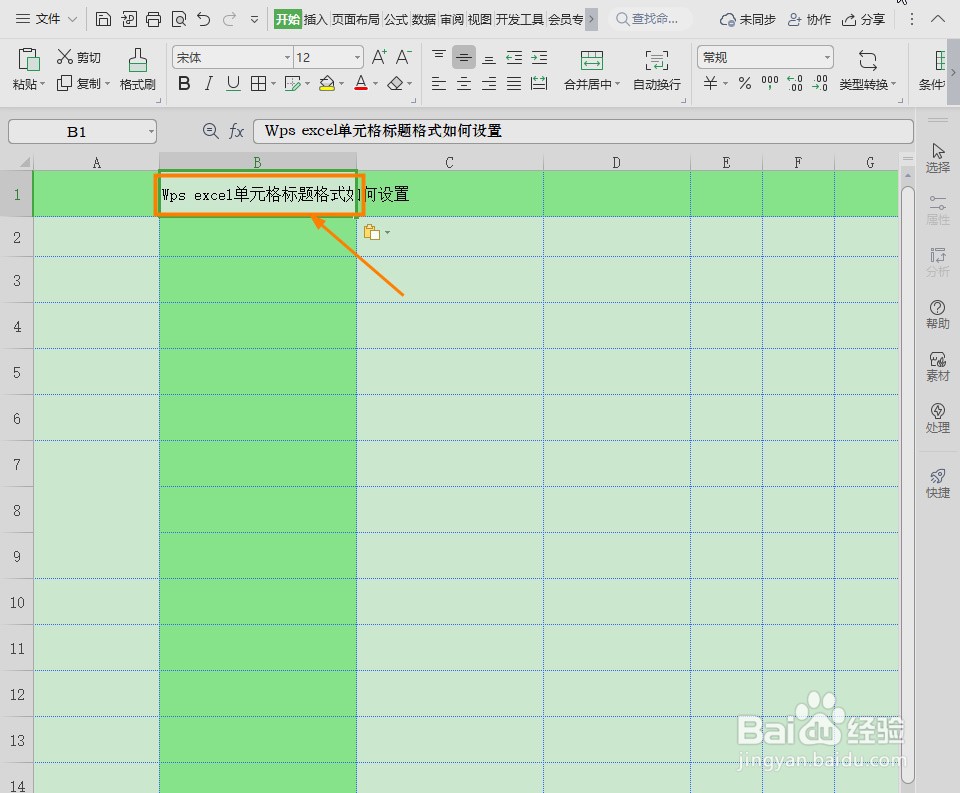
Task: Click Wrap Text (自动换行) button
Action: point(657,70)
